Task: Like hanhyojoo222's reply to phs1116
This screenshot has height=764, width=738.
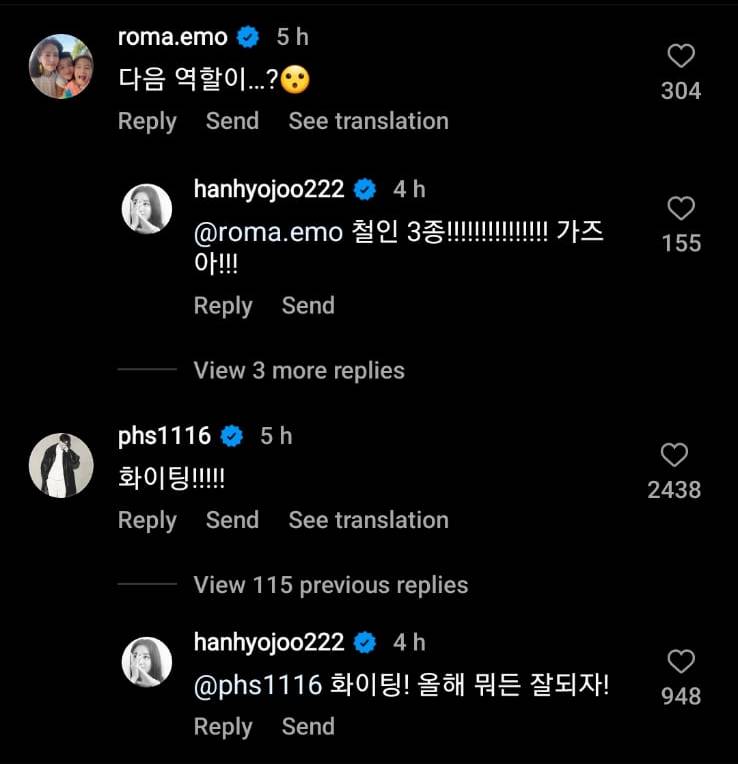Action: point(681,661)
